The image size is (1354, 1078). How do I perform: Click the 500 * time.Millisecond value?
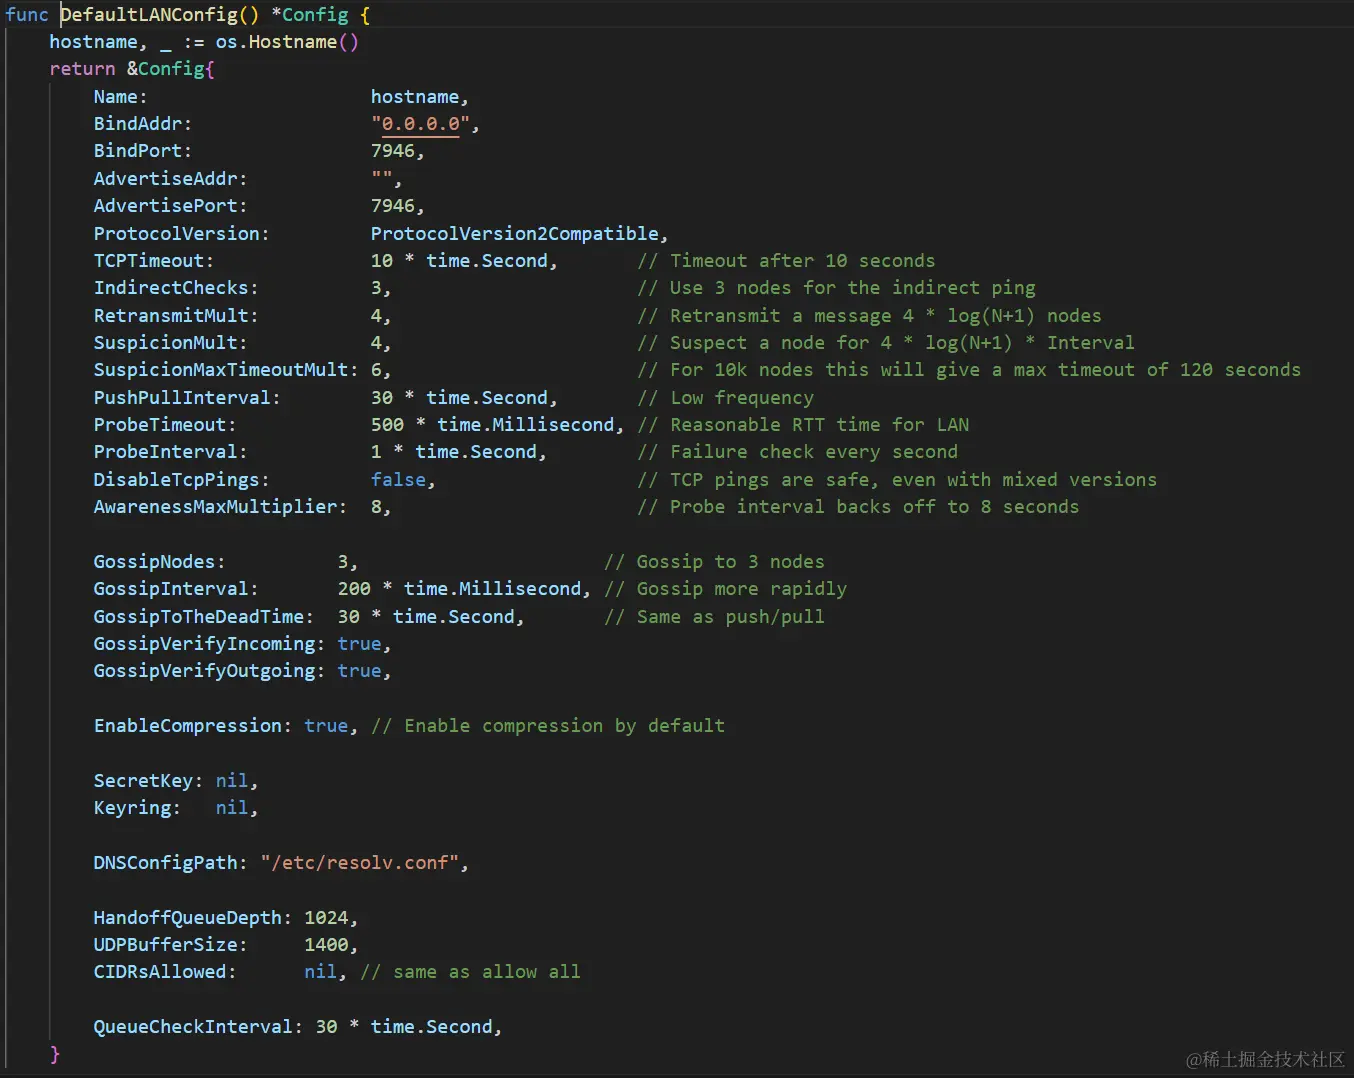tap(492, 425)
